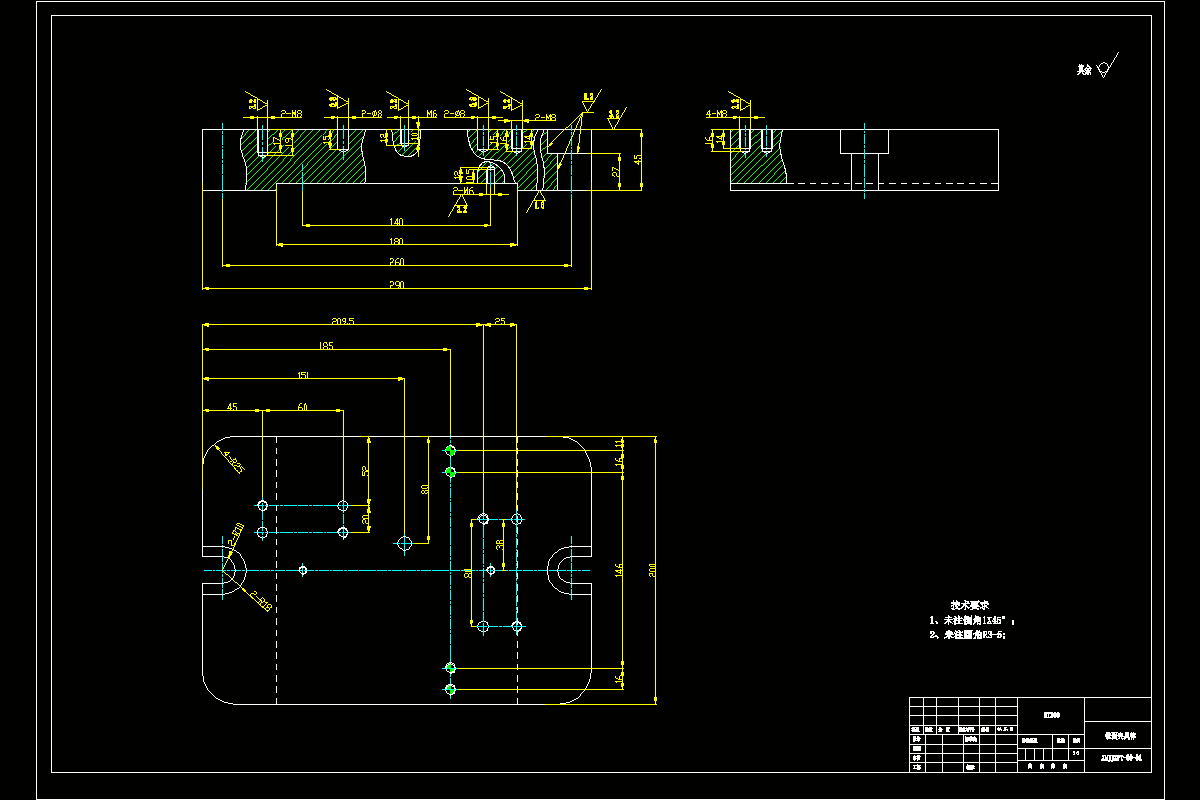
Task: Select the standalone M6 thread label
Action: click(x=431, y=114)
